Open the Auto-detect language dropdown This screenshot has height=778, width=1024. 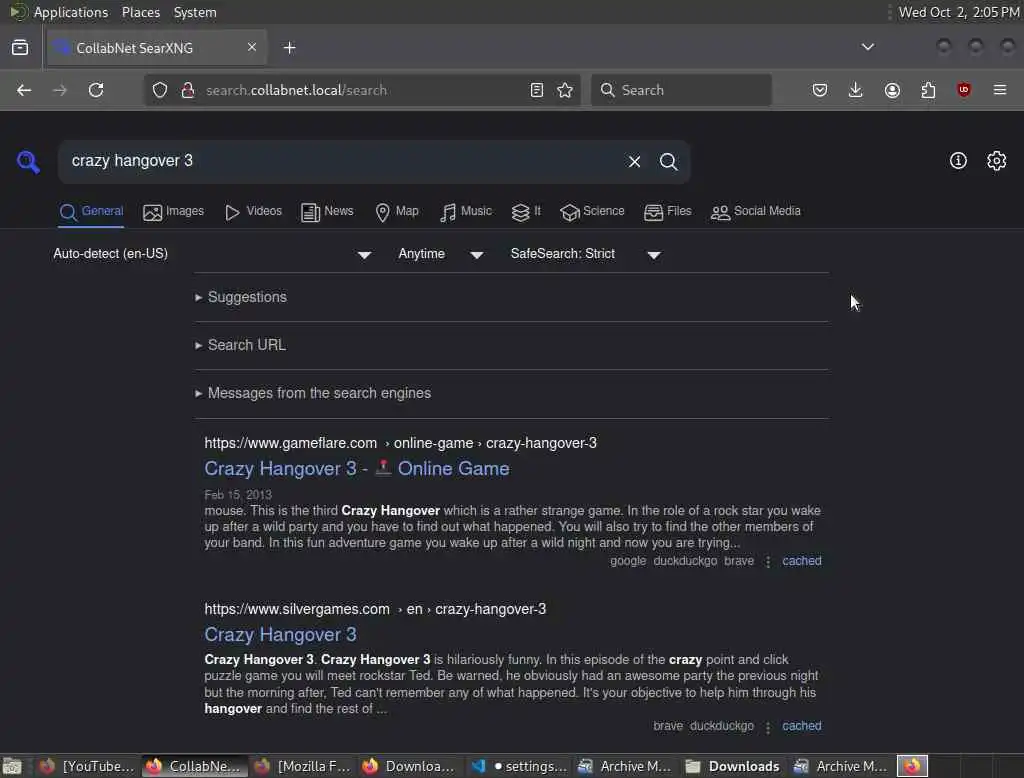[x=213, y=254]
